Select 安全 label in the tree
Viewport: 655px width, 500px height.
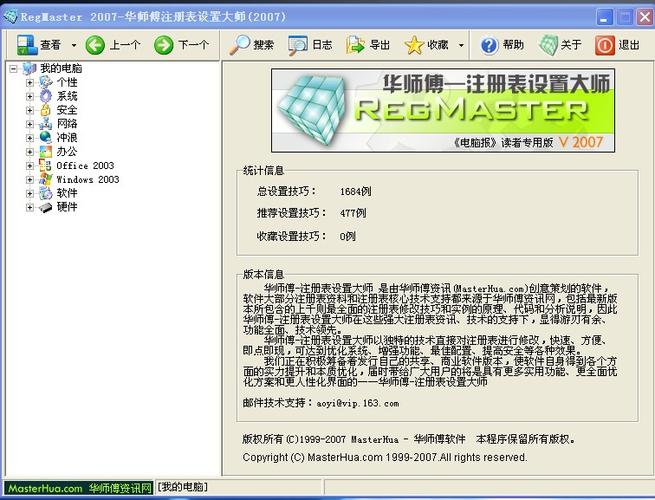coord(67,110)
